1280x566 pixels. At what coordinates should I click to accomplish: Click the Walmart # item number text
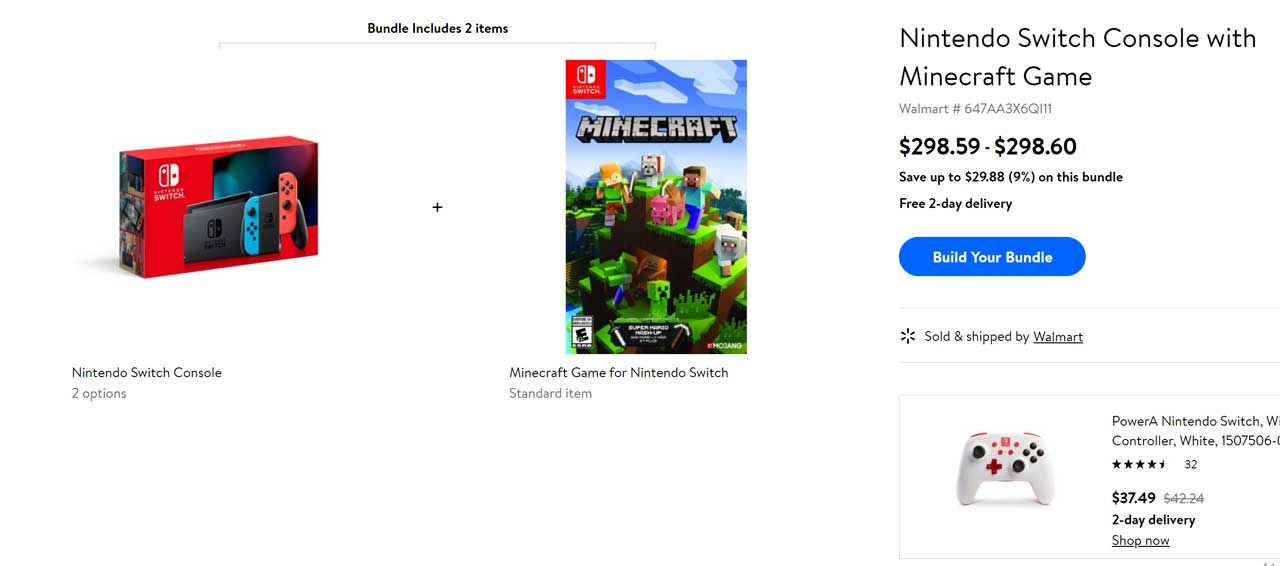pos(975,108)
